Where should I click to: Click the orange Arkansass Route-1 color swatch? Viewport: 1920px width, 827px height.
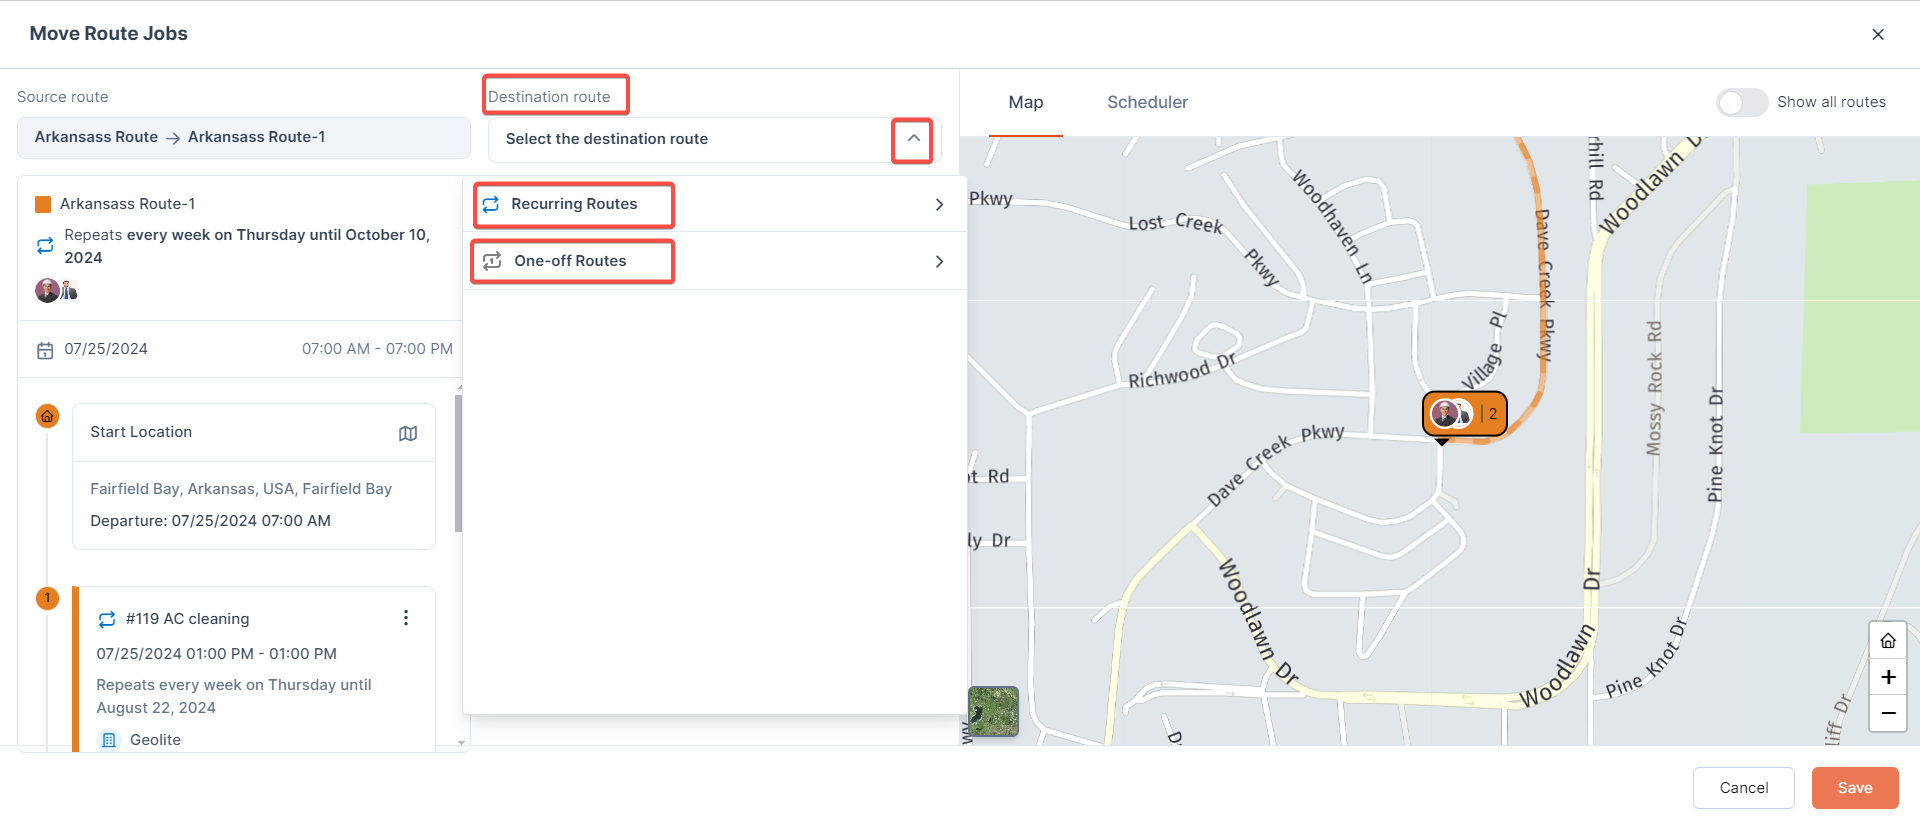click(43, 204)
